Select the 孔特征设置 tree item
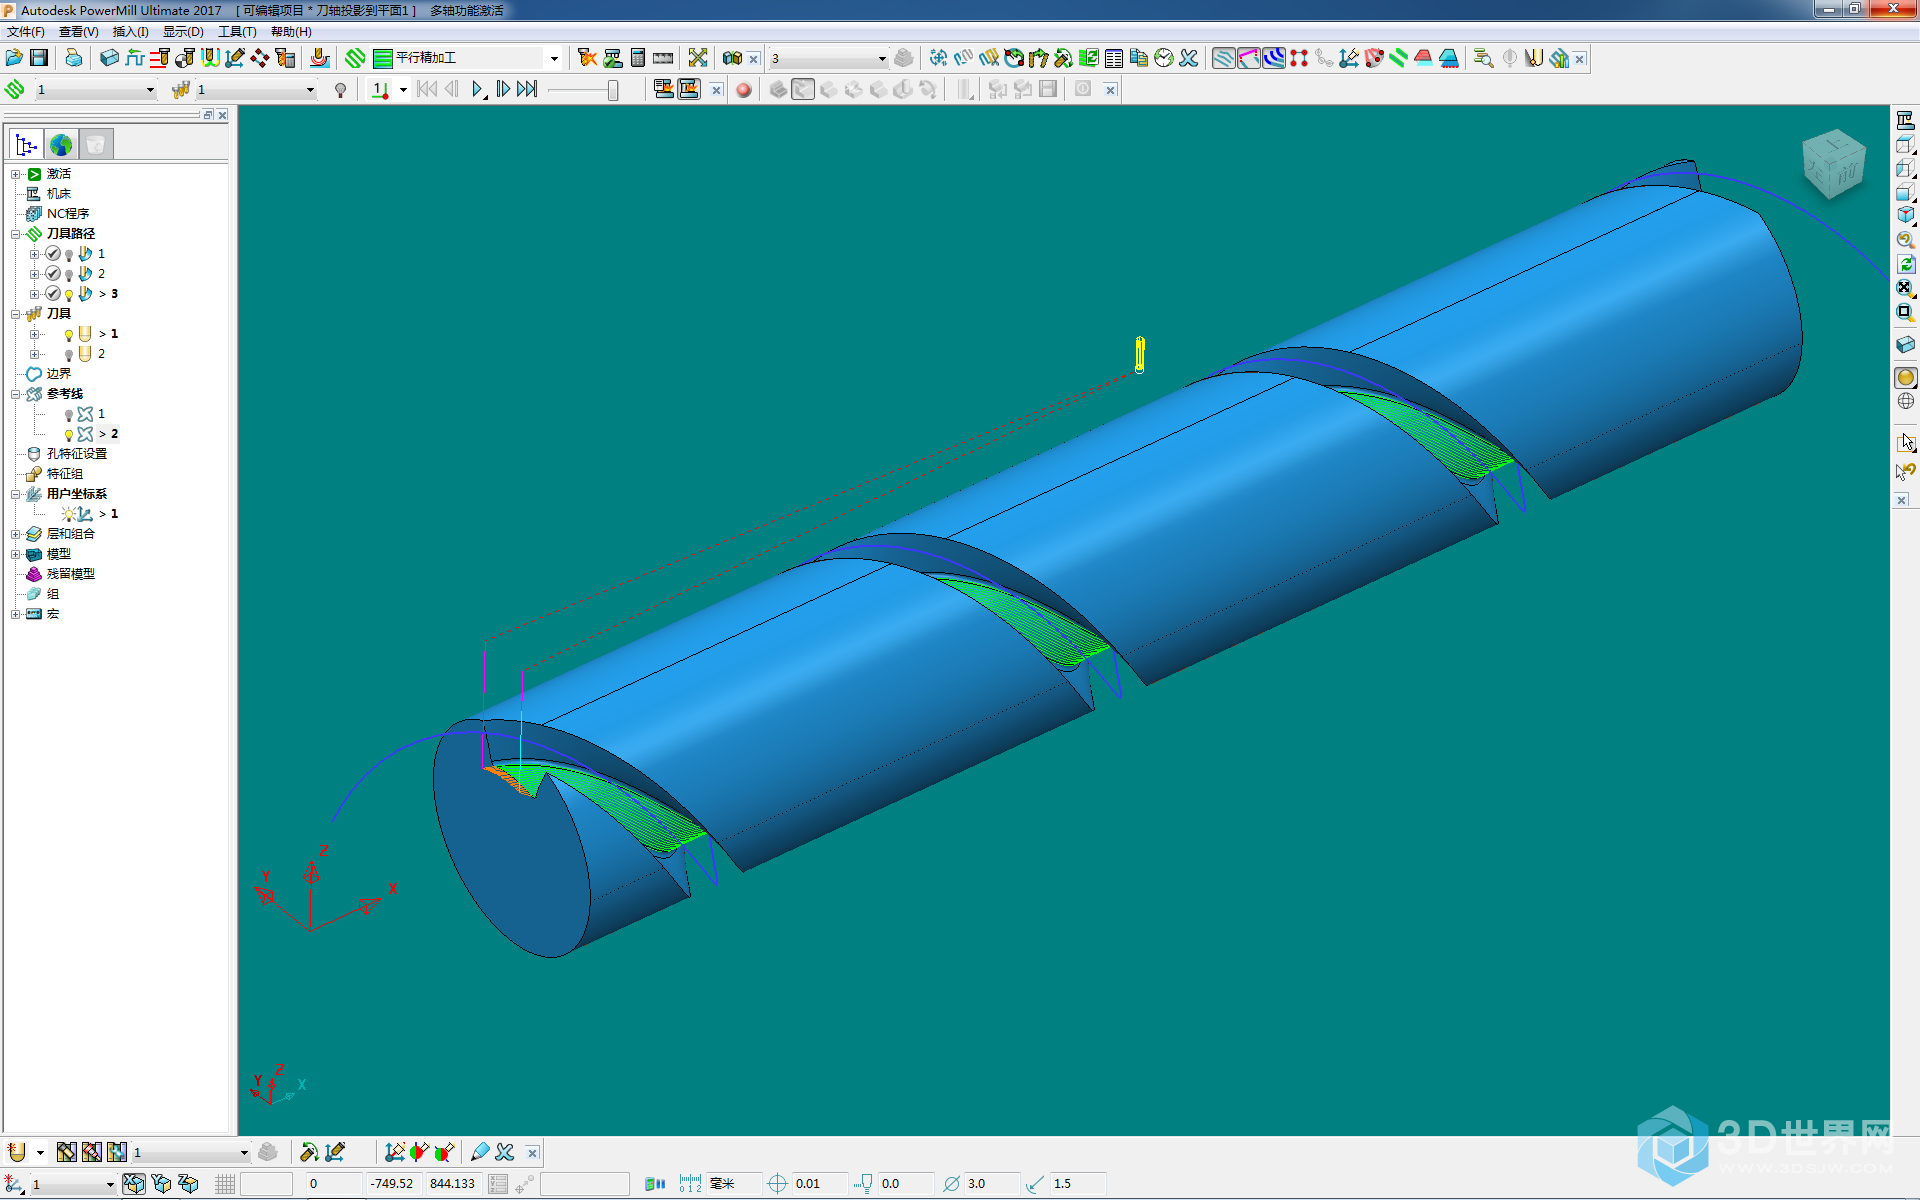 [x=77, y=454]
